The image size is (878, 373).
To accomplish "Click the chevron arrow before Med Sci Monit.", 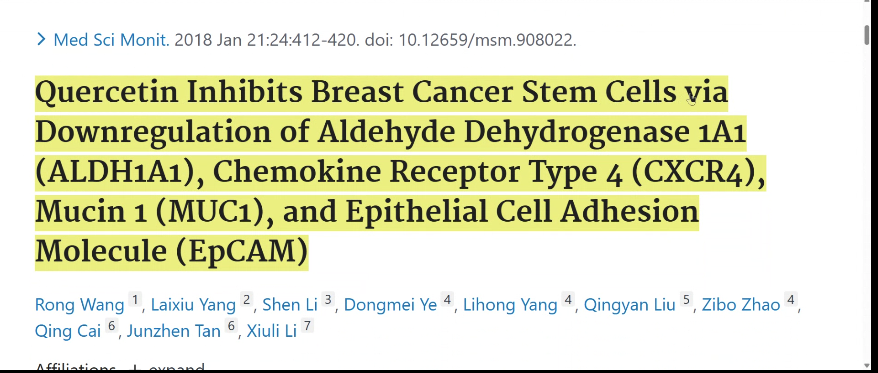I will click(x=41, y=40).
